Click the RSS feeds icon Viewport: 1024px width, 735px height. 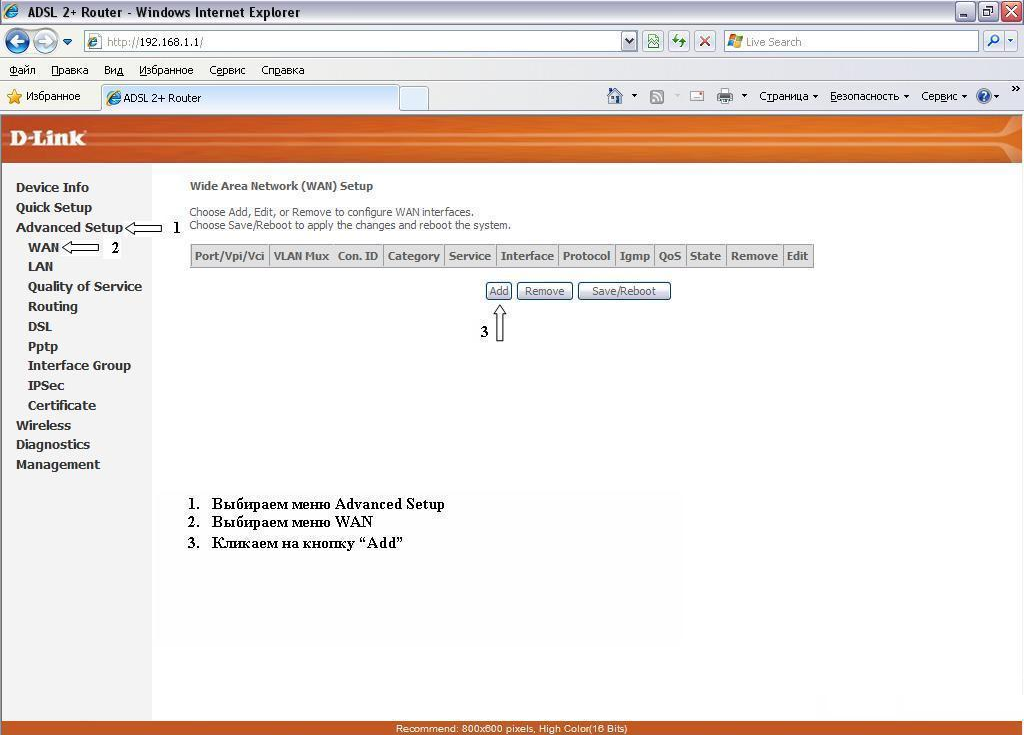pyautogui.click(x=657, y=97)
